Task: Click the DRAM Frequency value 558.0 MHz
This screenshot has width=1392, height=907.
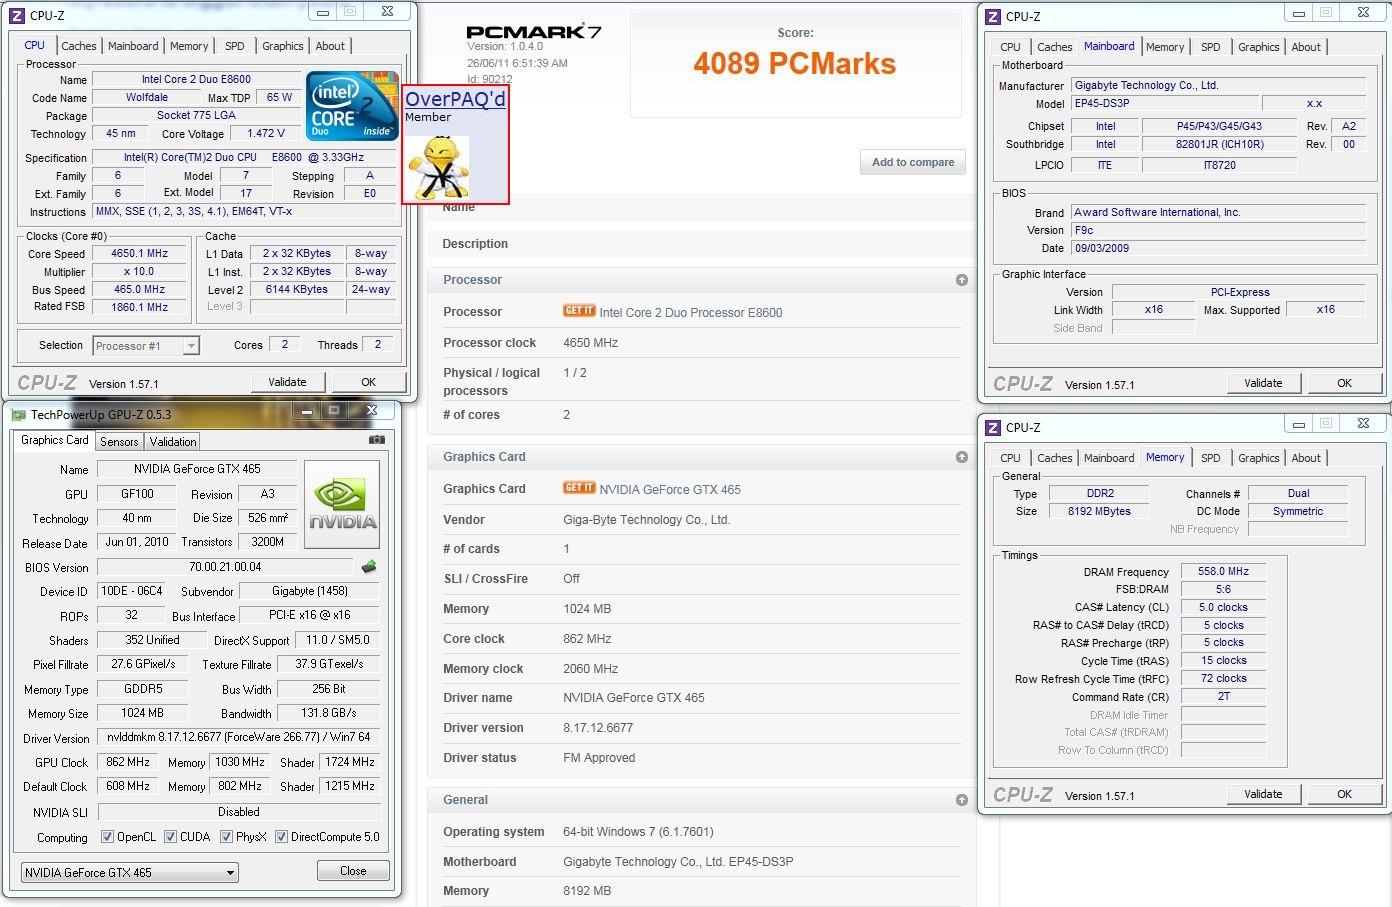Action: click(x=1223, y=572)
